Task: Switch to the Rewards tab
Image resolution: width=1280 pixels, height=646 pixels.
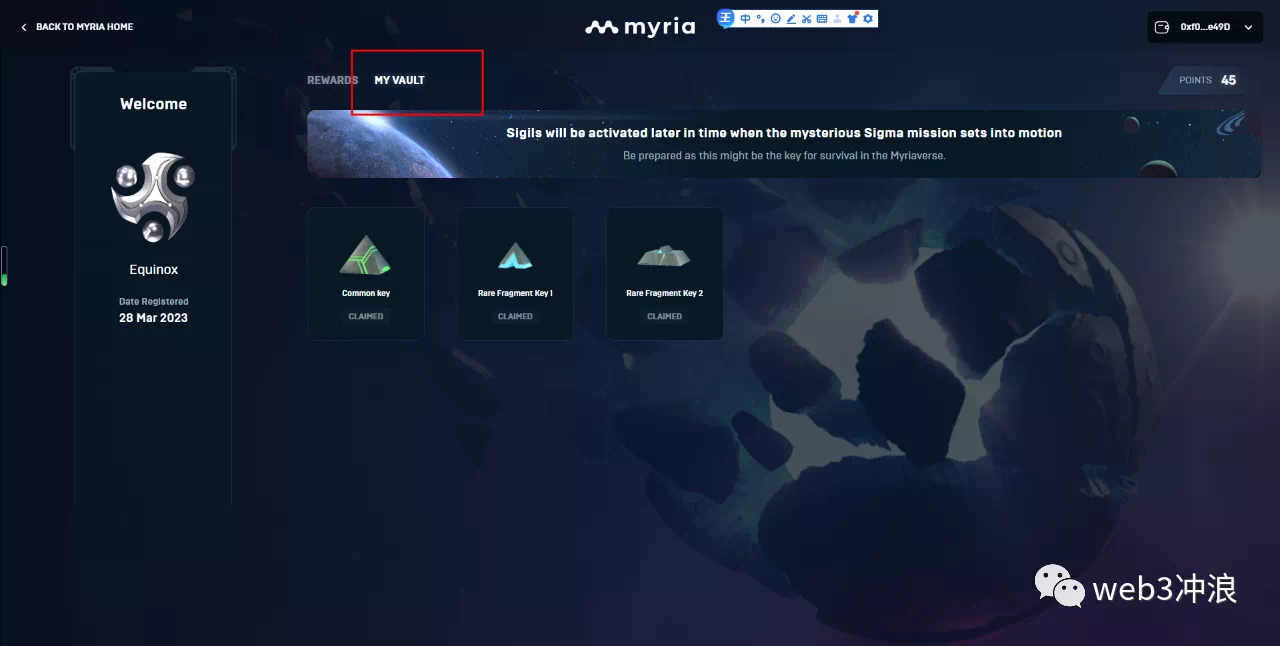Action: [332, 80]
